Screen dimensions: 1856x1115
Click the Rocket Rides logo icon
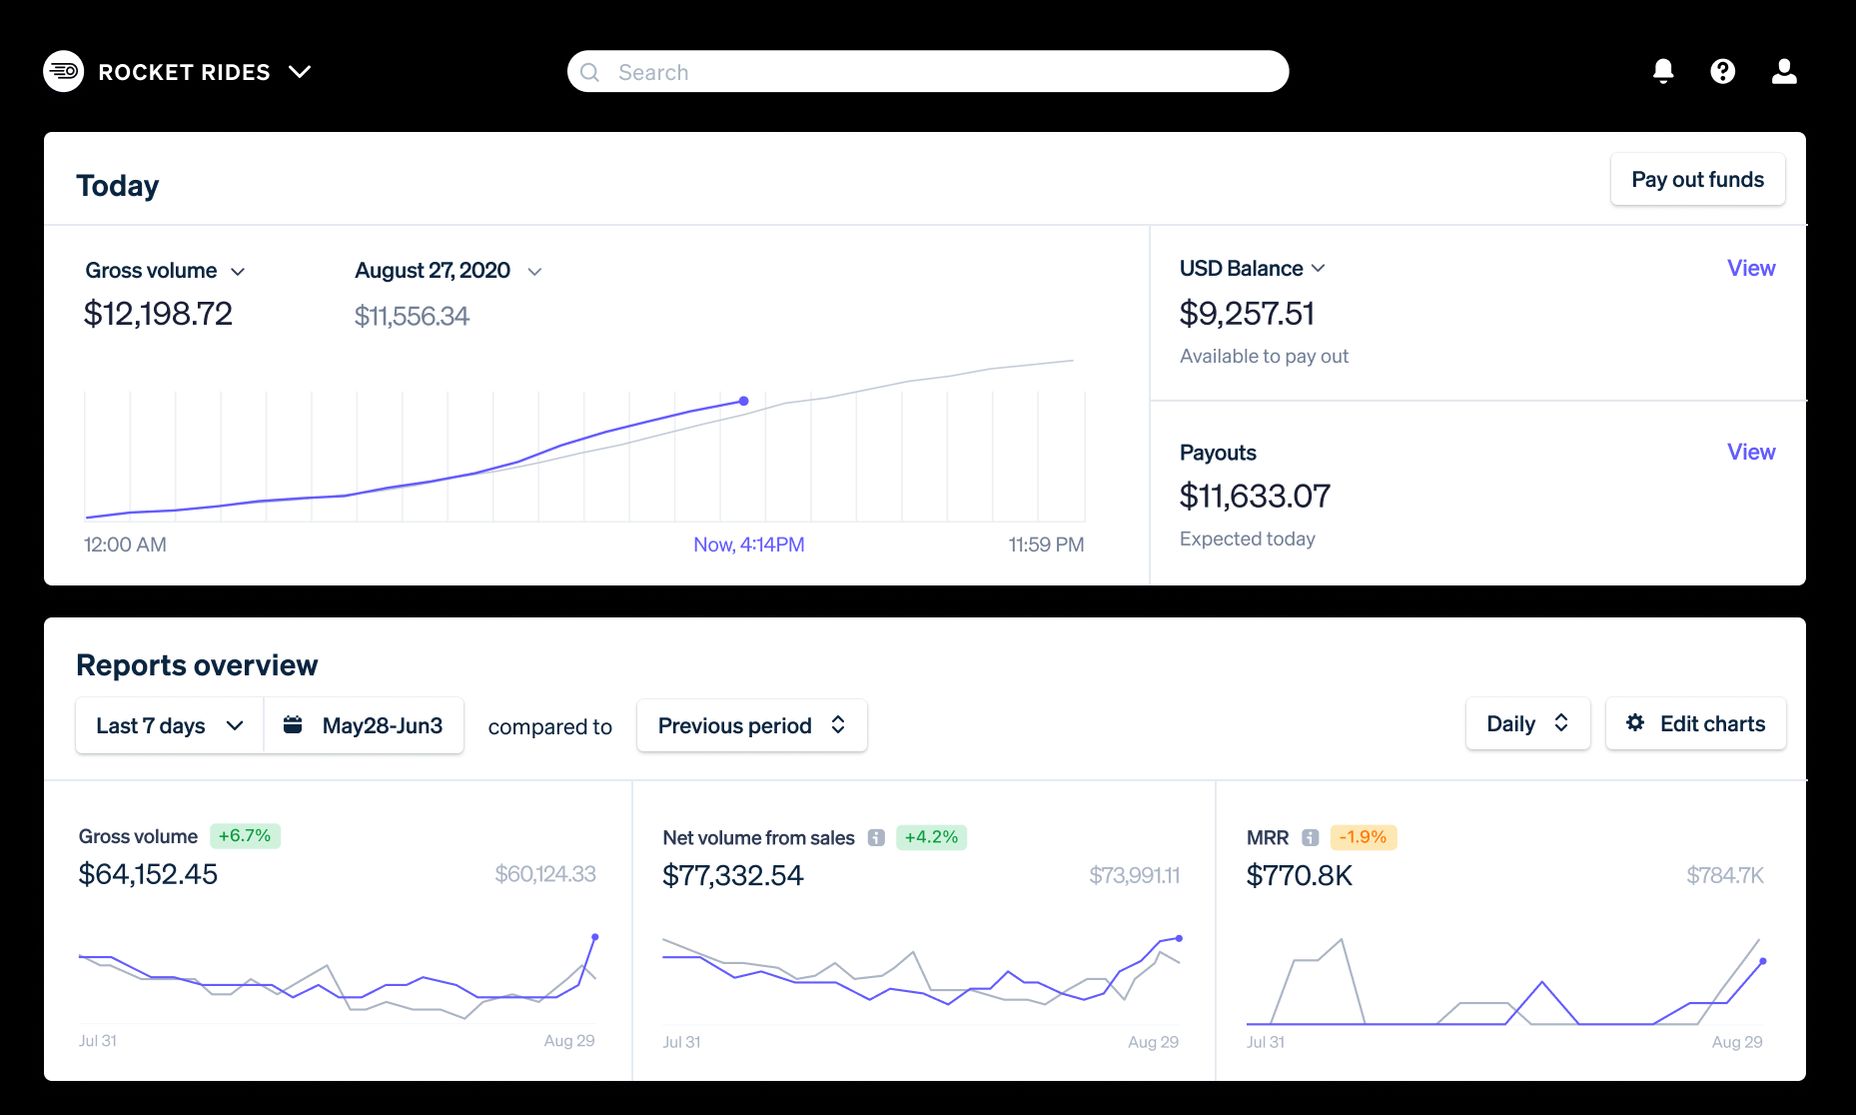[64, 71]
